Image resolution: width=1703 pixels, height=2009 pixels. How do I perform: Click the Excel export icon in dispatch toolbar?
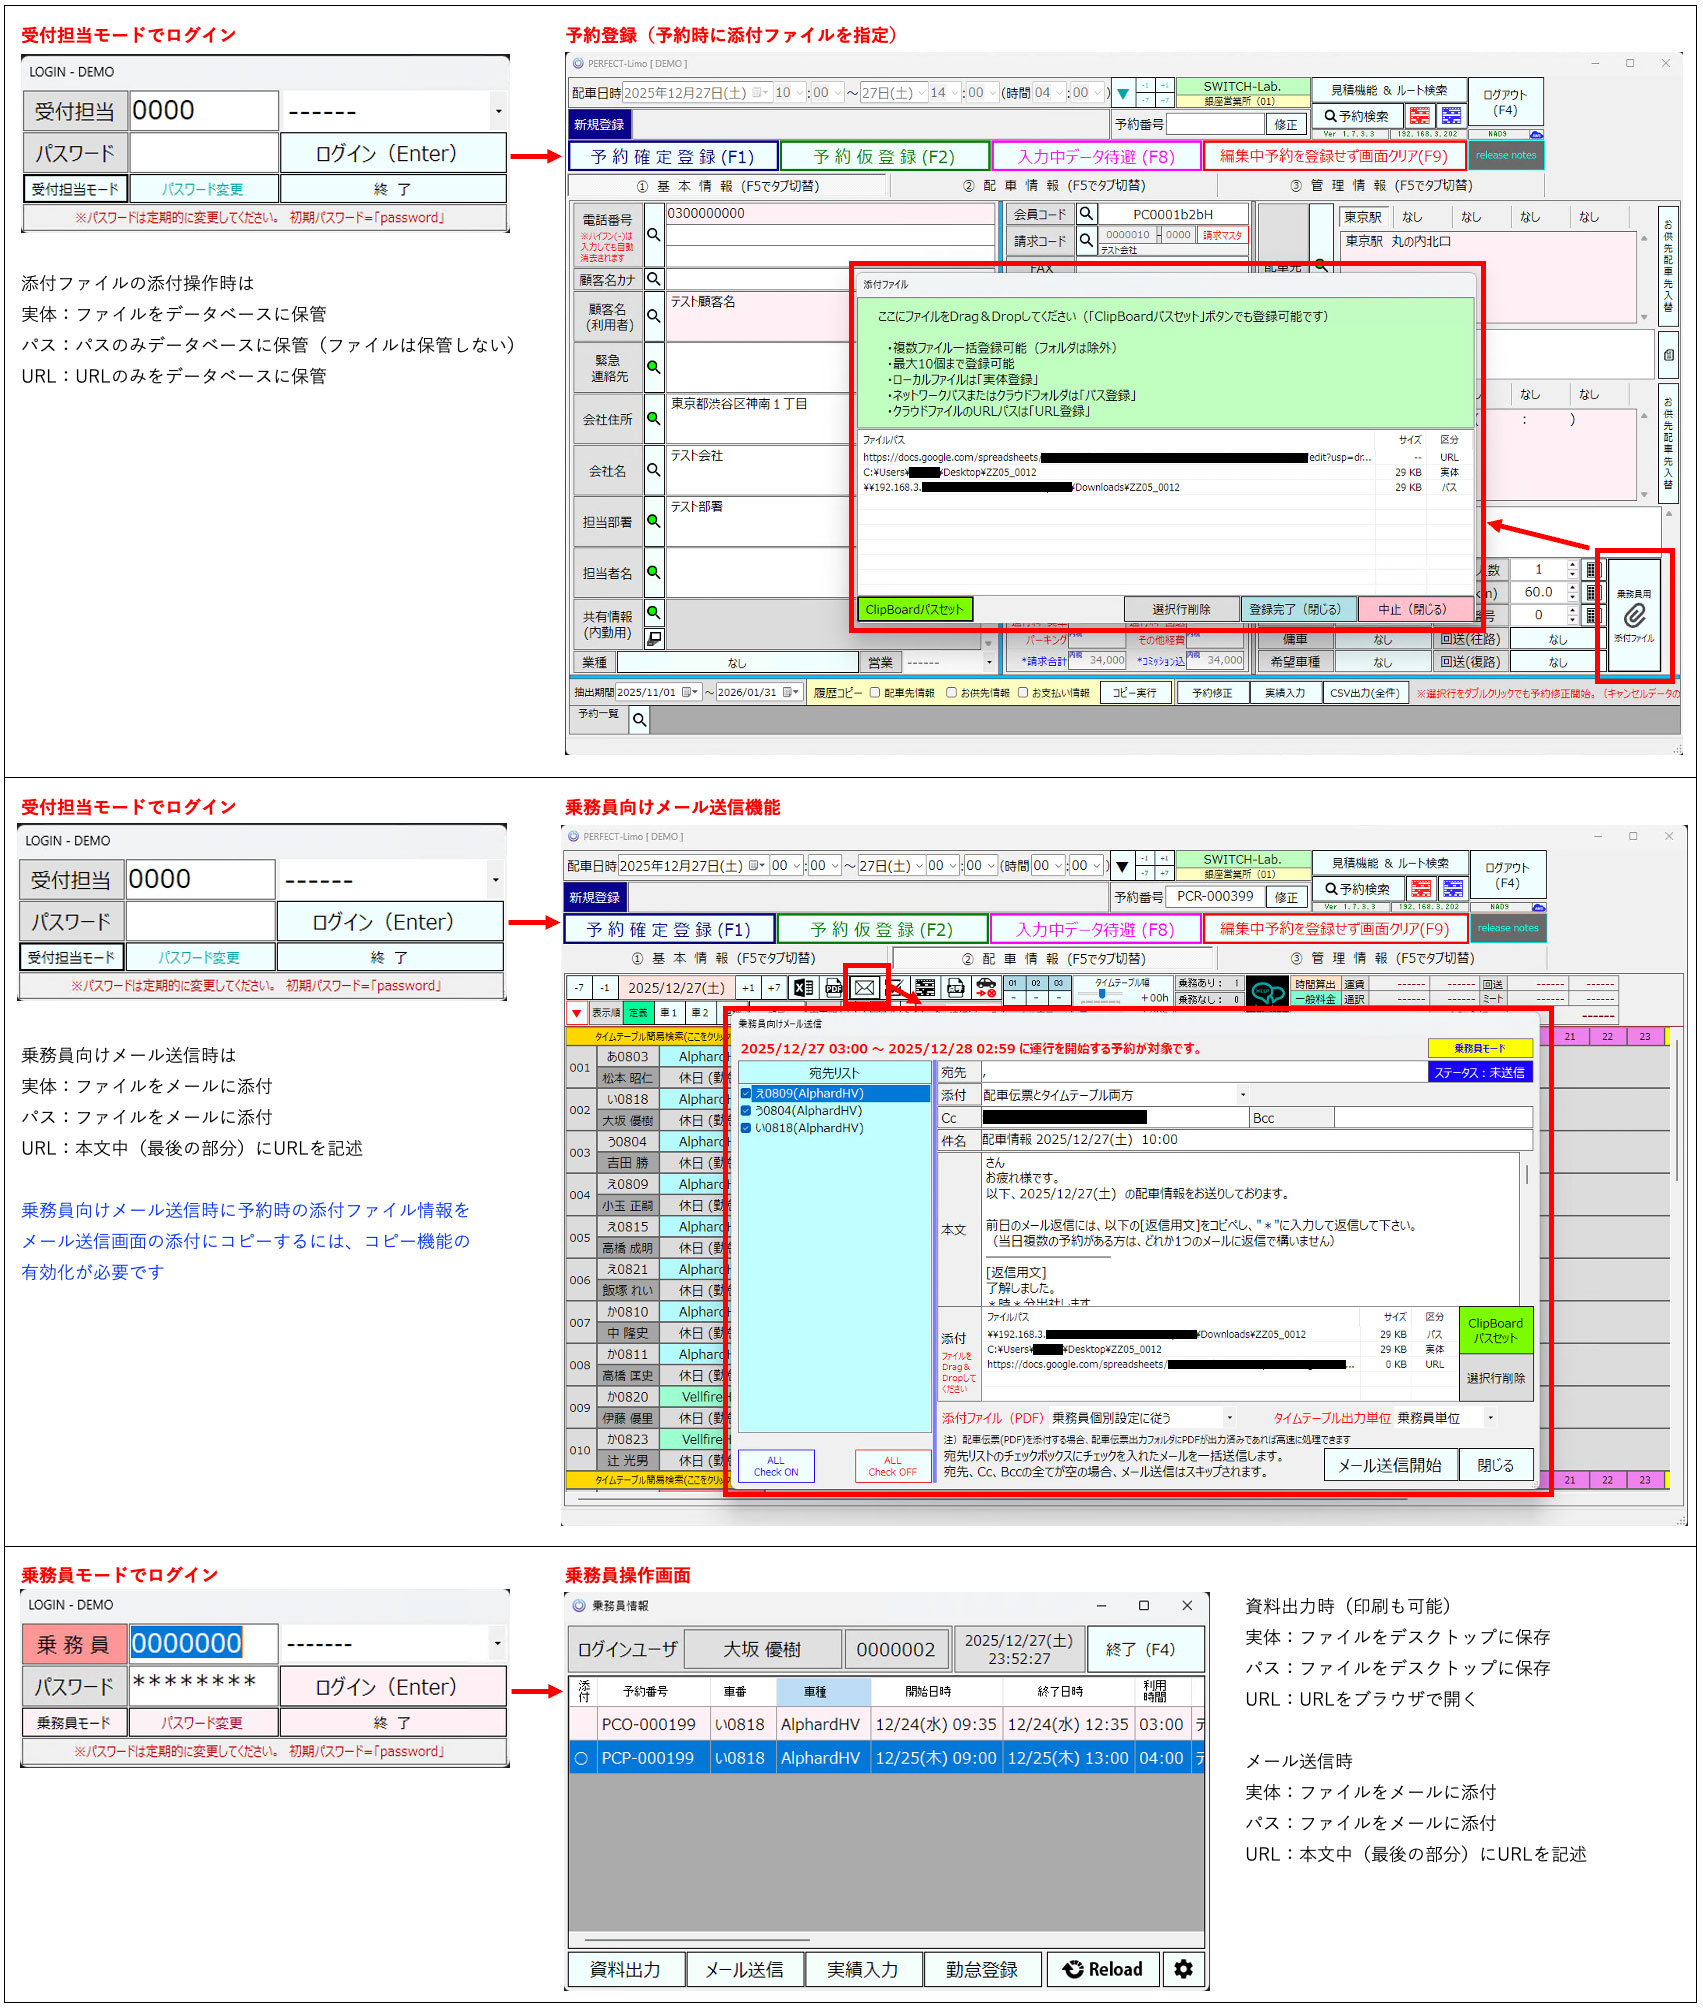tap(802, 988)
